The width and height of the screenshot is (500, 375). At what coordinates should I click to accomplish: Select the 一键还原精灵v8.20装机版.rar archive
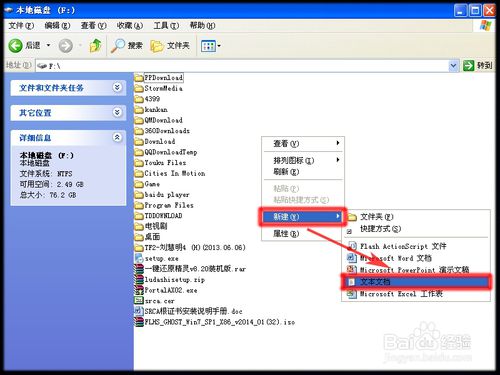tap(190, 269)
